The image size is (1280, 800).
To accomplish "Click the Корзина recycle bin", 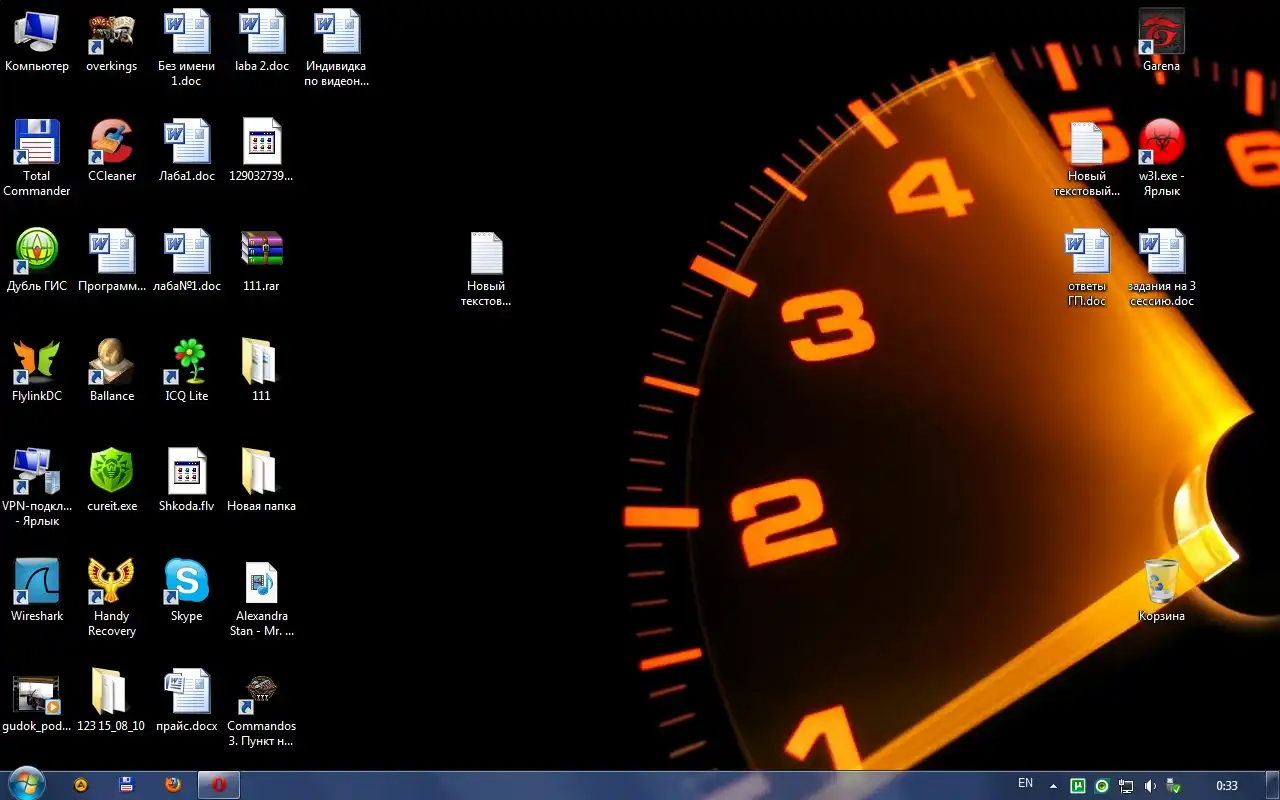I will click(x=1161, y=582).
